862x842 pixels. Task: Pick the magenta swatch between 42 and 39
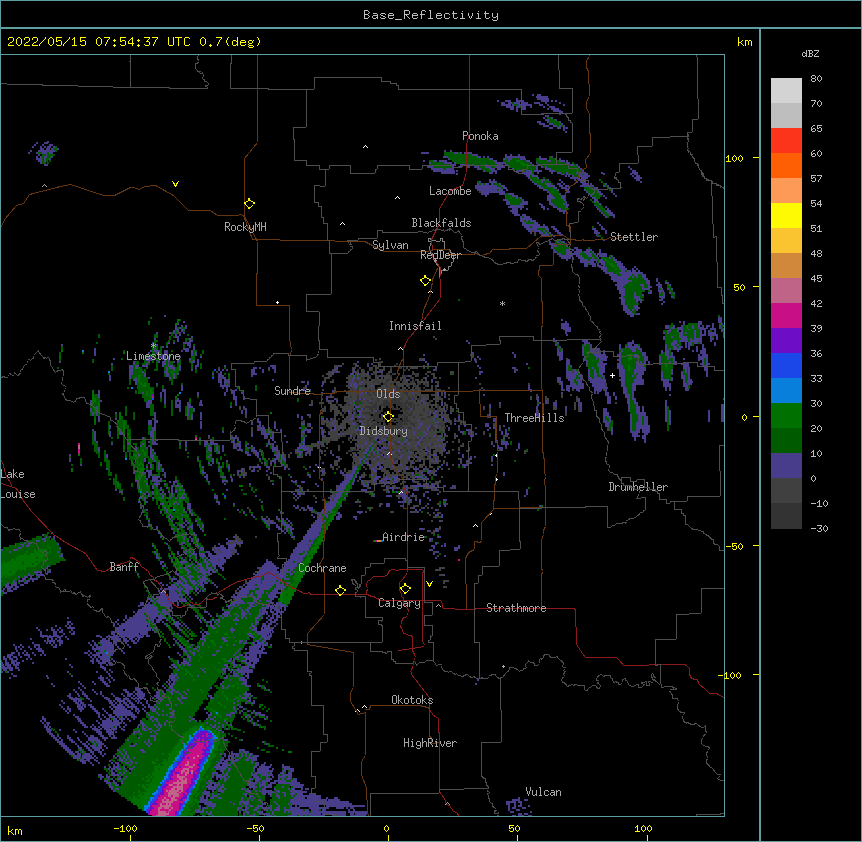pos(786,315)
